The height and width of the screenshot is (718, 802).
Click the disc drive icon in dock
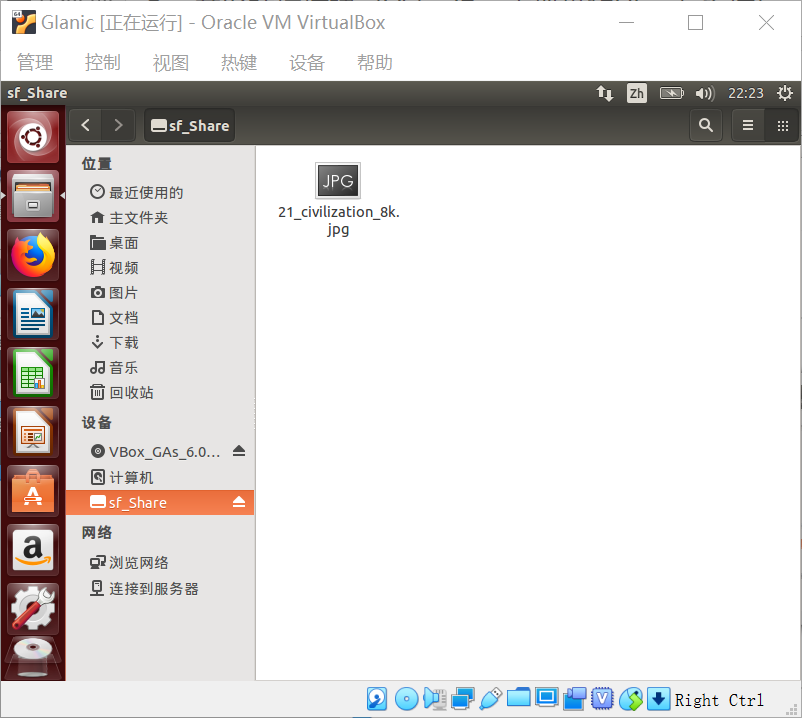pos(33,659)
